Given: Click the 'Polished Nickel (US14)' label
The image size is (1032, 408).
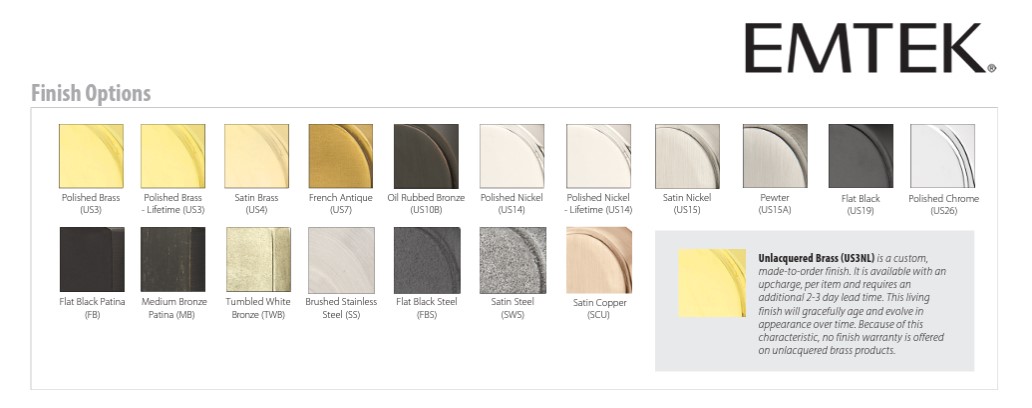Looking at the screenshot, I should [512, 204].
